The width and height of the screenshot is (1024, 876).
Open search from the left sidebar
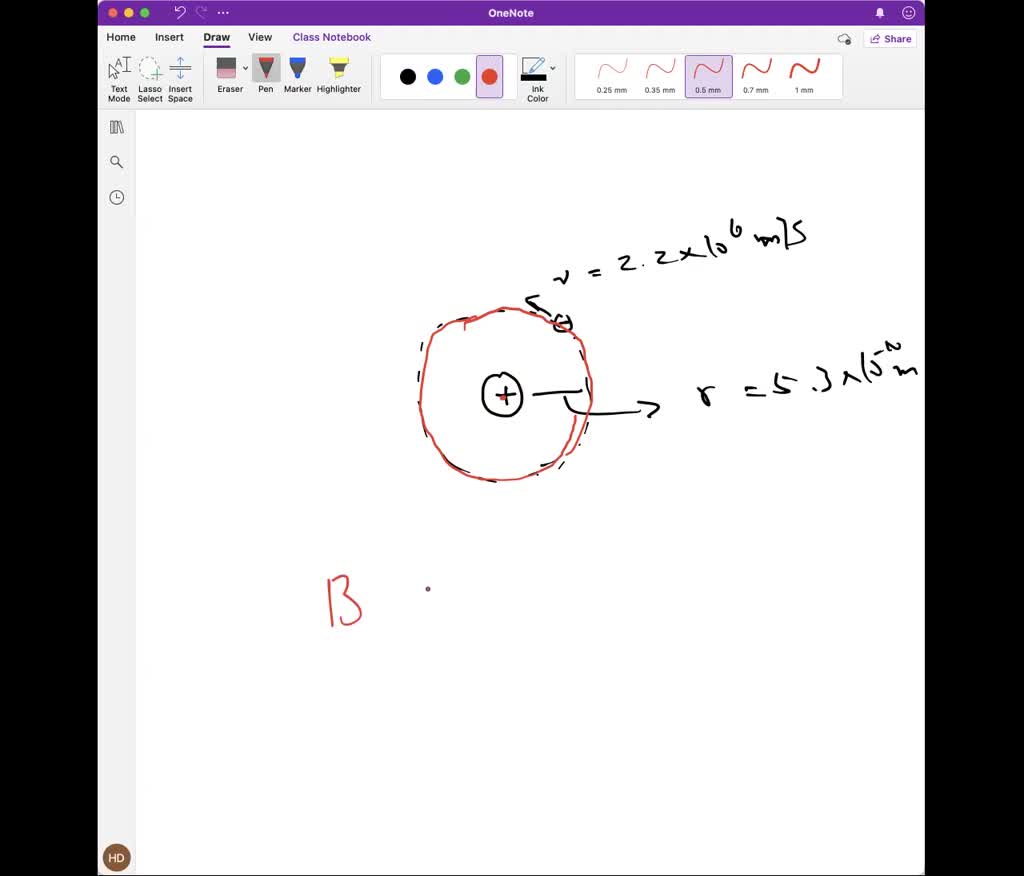click(116, 161)
